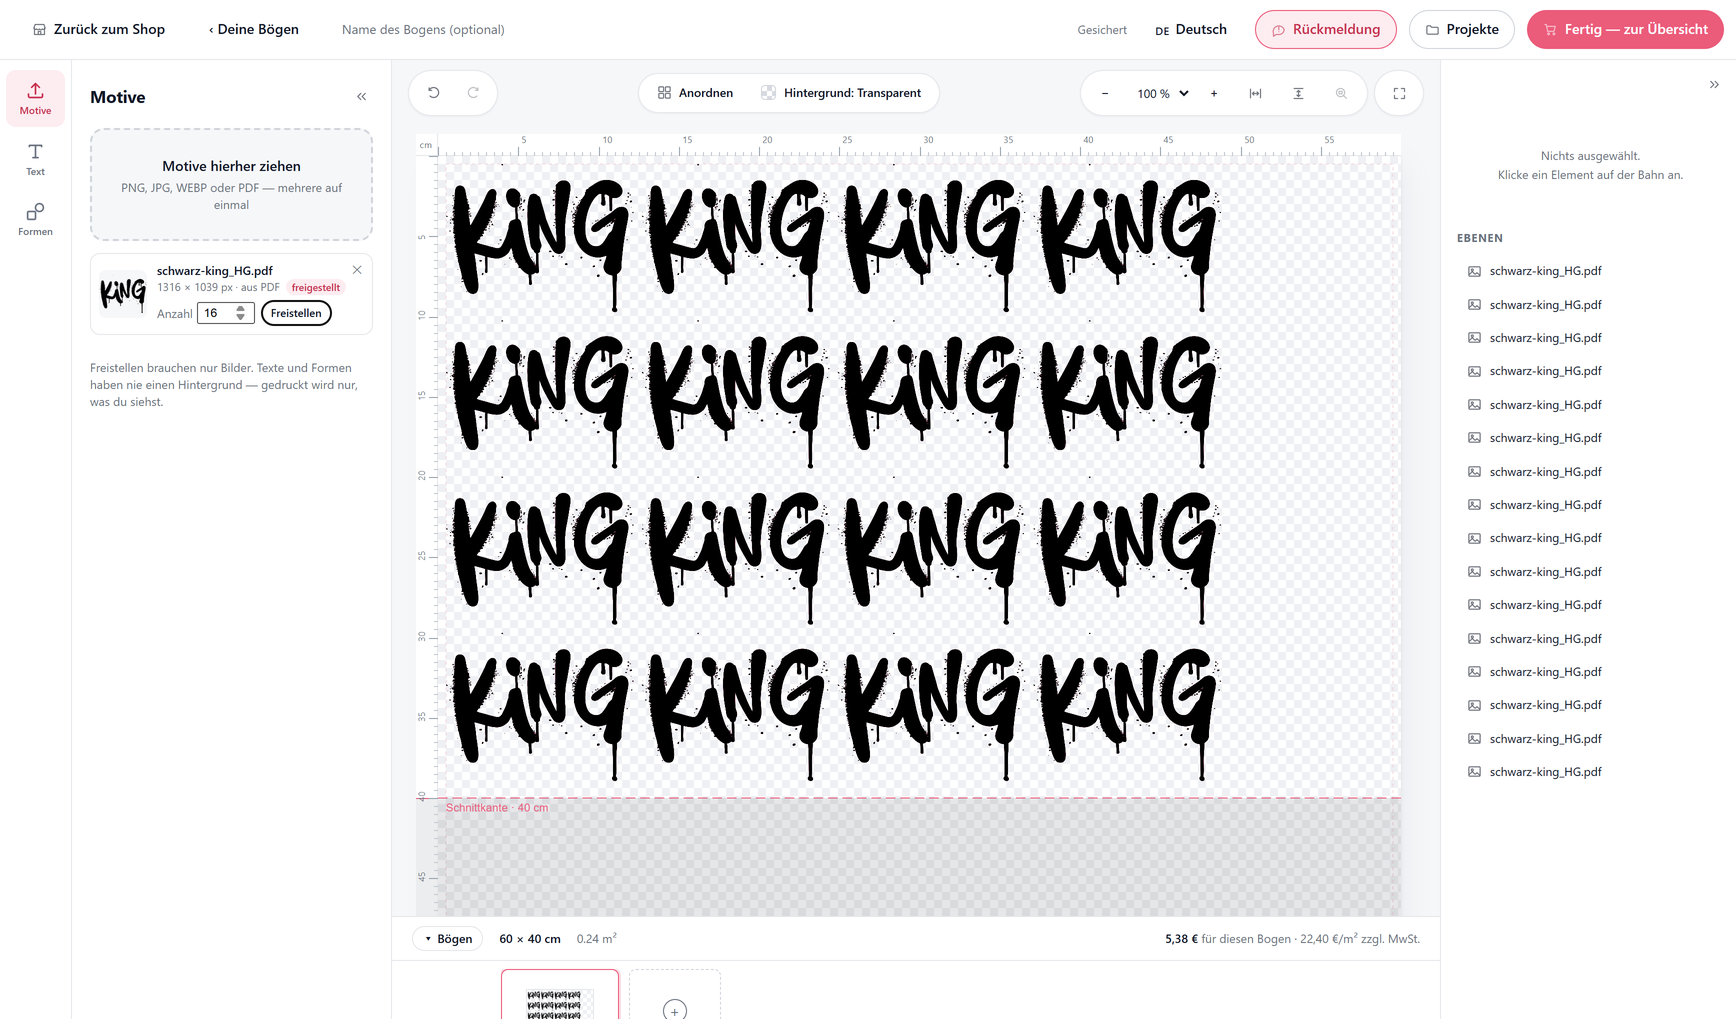Open the Text sidebar tab

[x=35, y=159]
